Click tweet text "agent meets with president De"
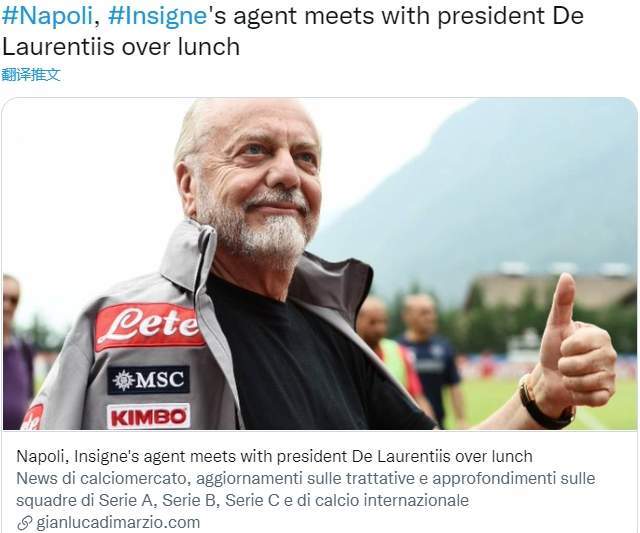Viewport: 640px width, 533px height. tap(408, 16)
